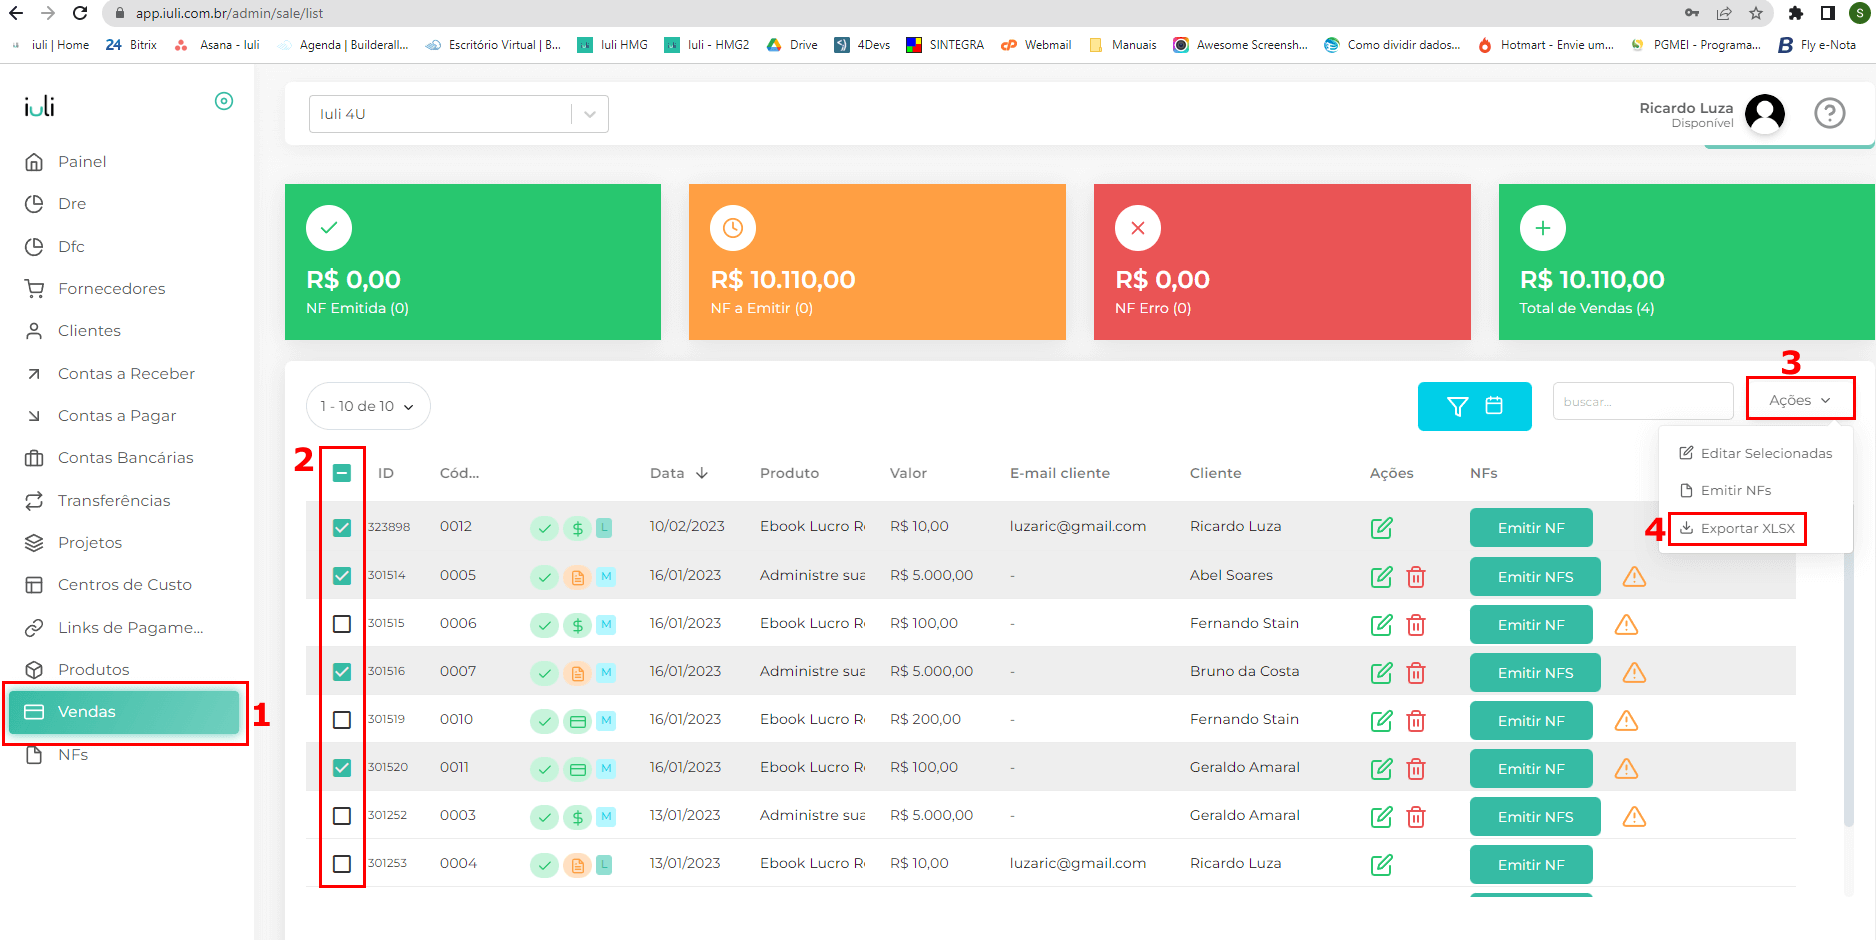
Task: Delete sale 301516 with the trash icon
Action: coord(1416,673)
